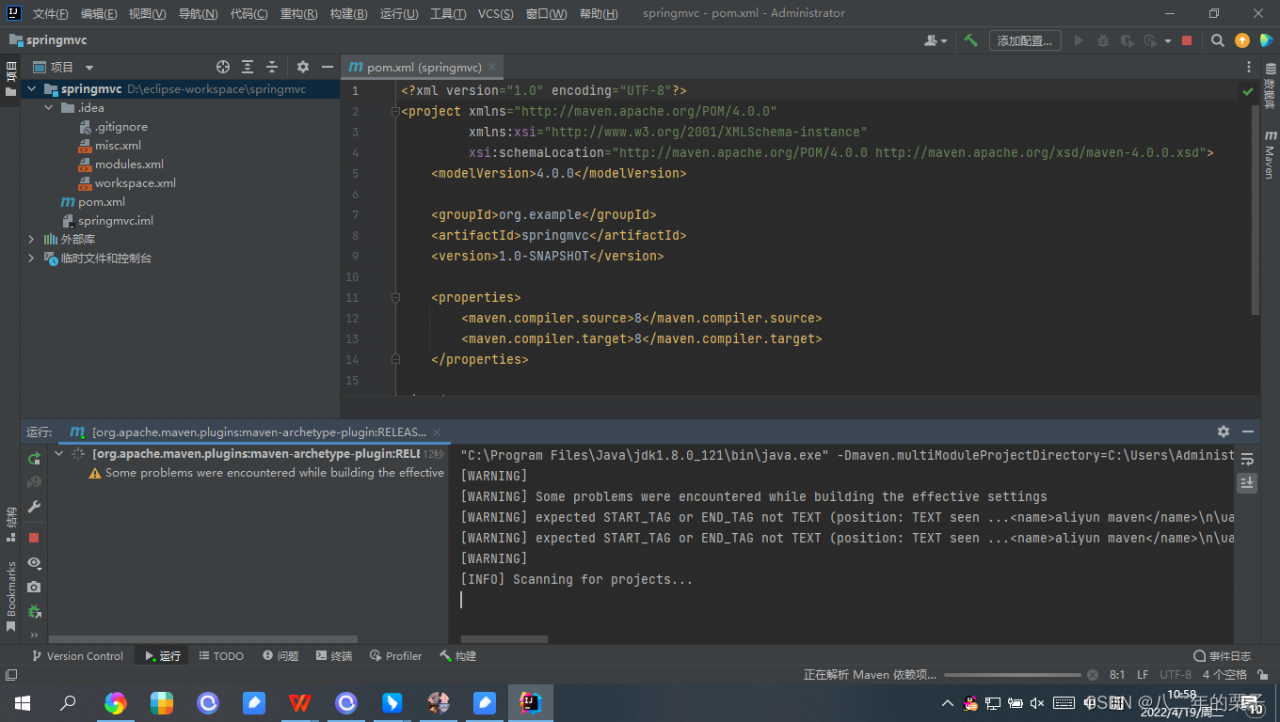Select pom.xml in the project tree
This screenshot has height=722, width=1280.
tap(101, 202)
